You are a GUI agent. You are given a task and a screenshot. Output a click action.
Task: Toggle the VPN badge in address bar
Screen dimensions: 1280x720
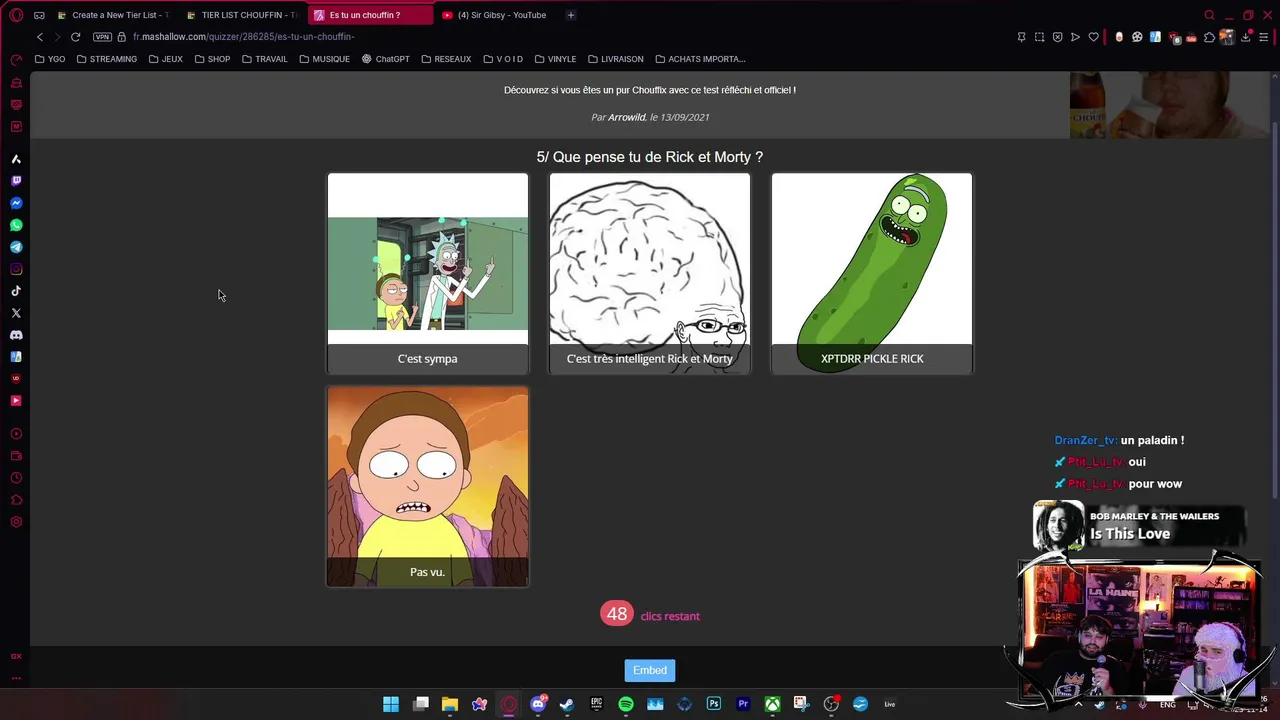point(102,37)
